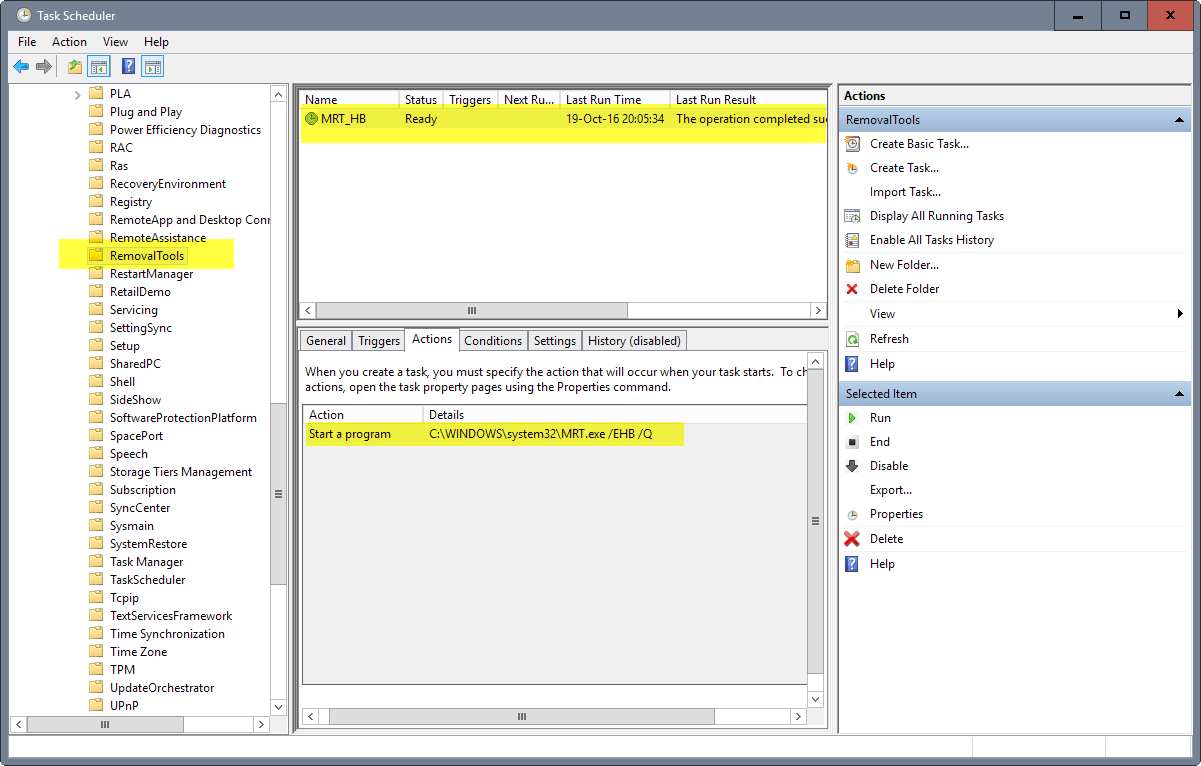Click the red X Delete task icon

click(x=852, y=539)
